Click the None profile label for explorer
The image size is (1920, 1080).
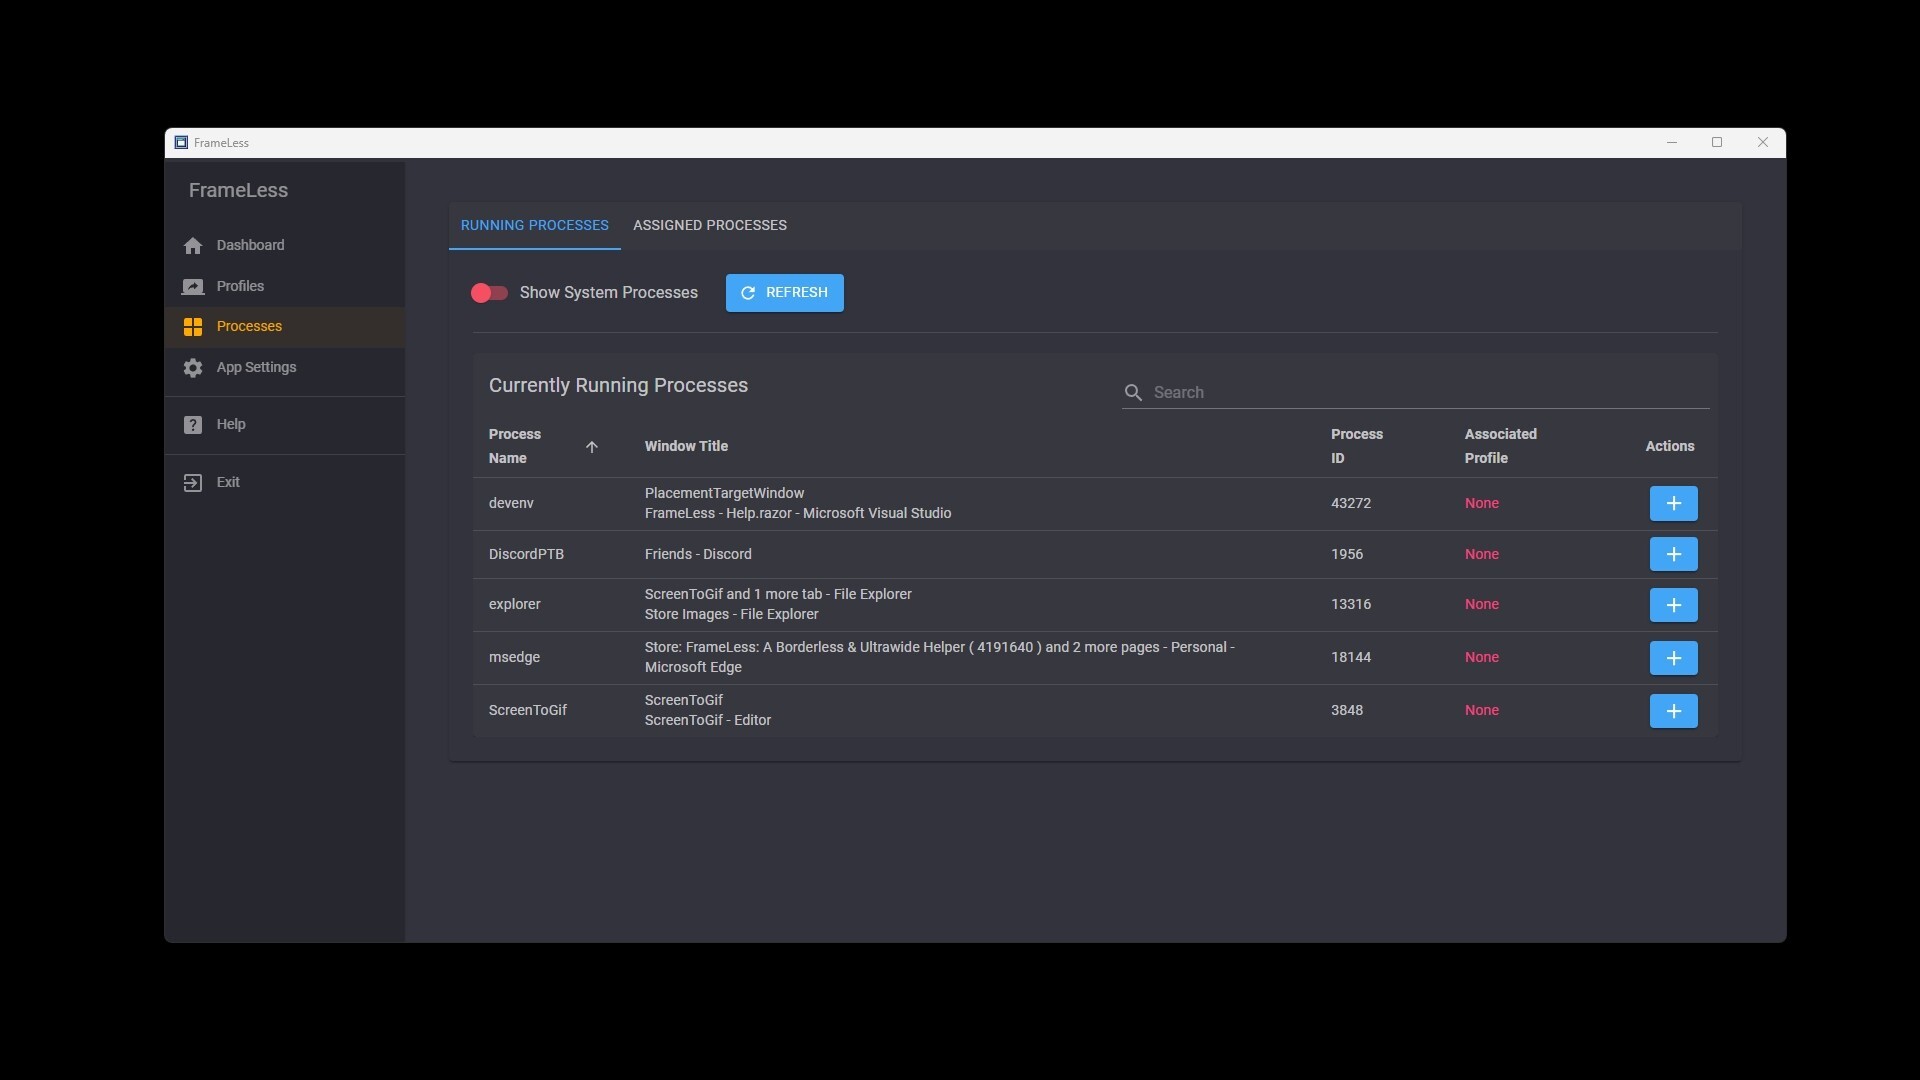pos(1481,604)
